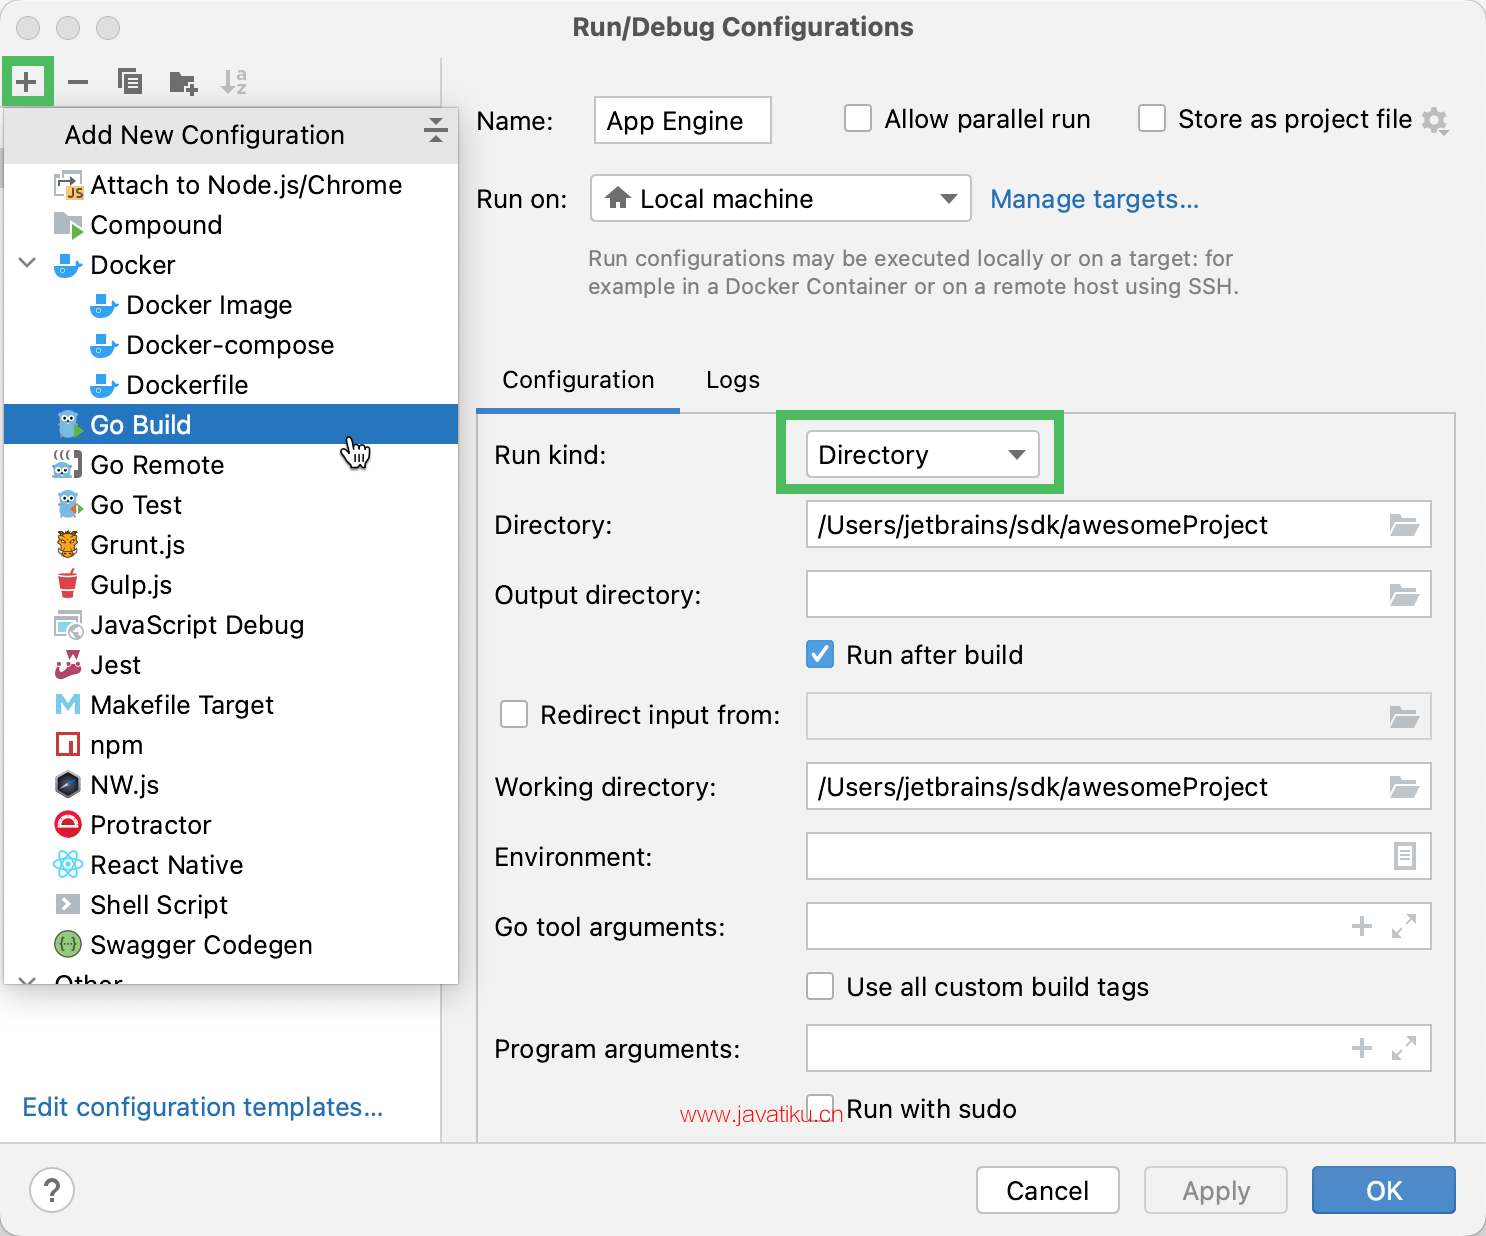Select Protractor configuration type
This screenshot has height=1236, width=1486.
tap(231, 825)
